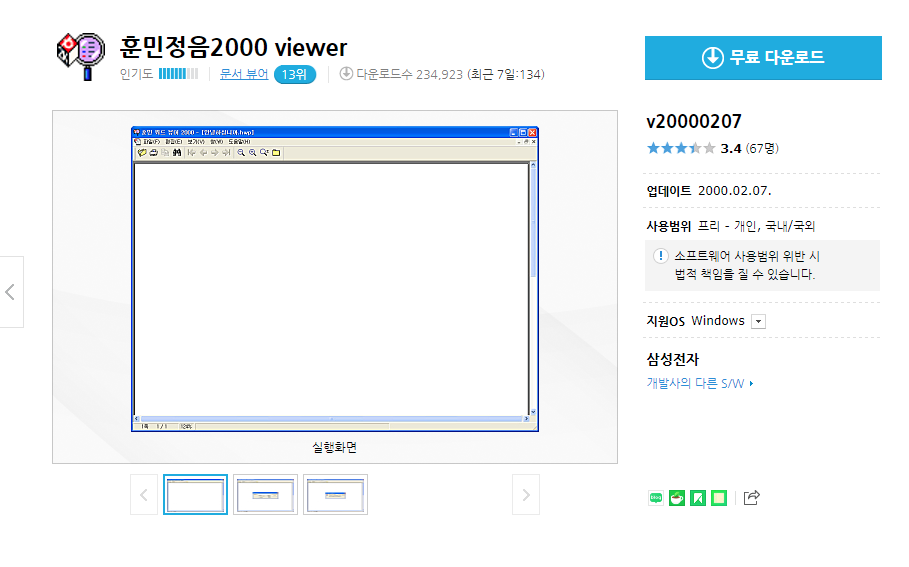Click the 인기도 popularity bar

178,74
